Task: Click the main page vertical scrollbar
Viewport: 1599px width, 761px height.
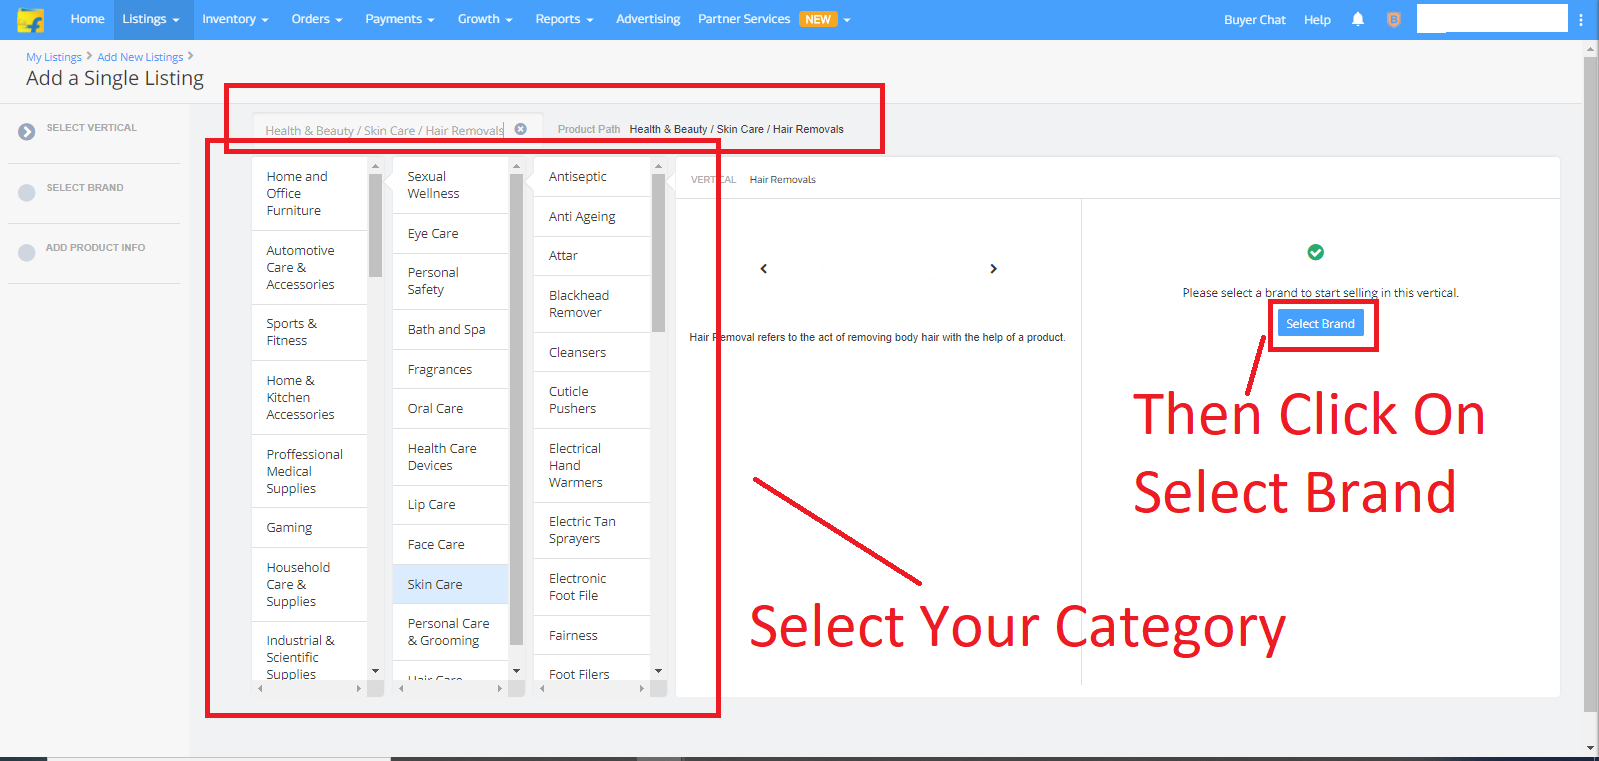Action: [1591, 385]
